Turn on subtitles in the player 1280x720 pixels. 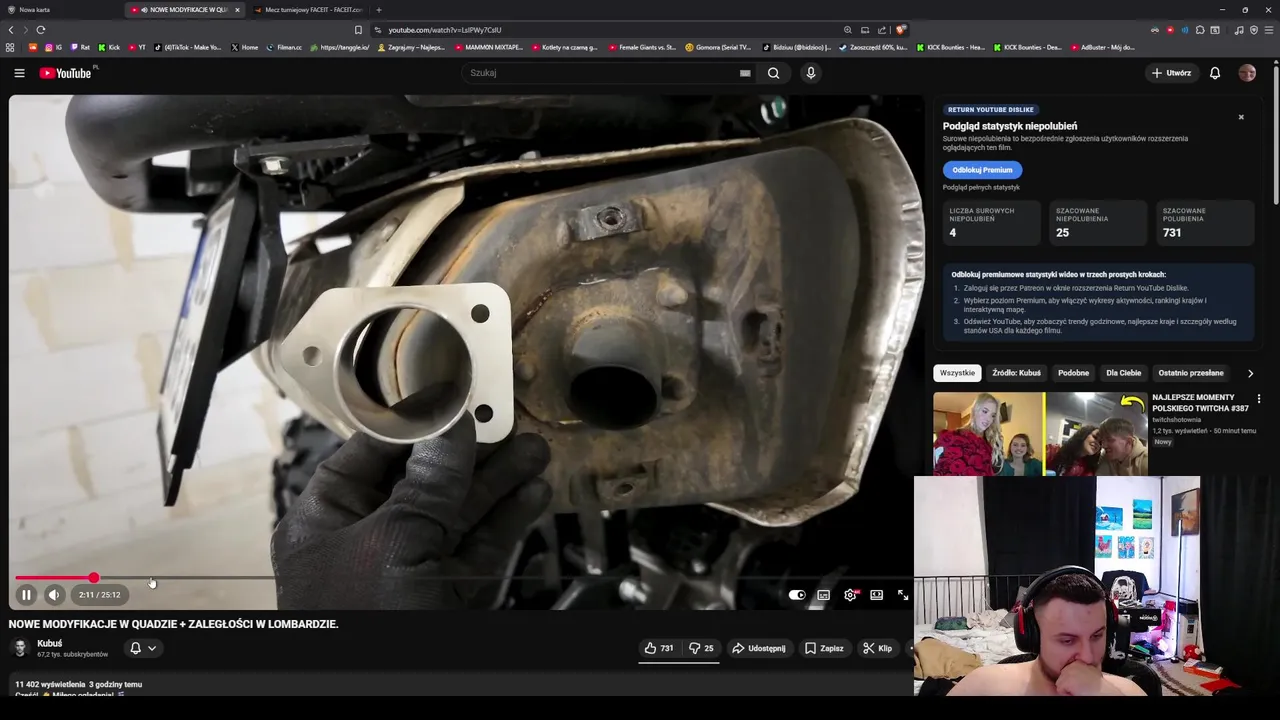[x=824, y=595]
